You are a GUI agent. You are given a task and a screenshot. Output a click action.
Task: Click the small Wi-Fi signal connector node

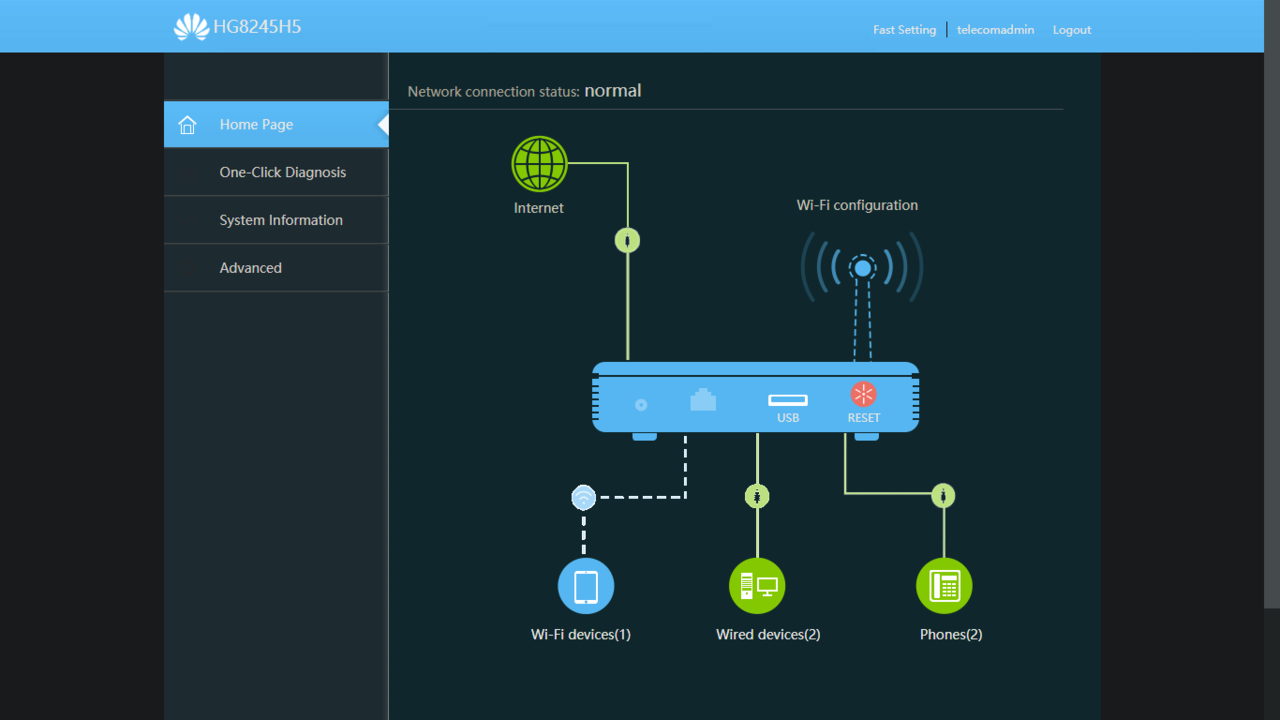coord(583,497)
